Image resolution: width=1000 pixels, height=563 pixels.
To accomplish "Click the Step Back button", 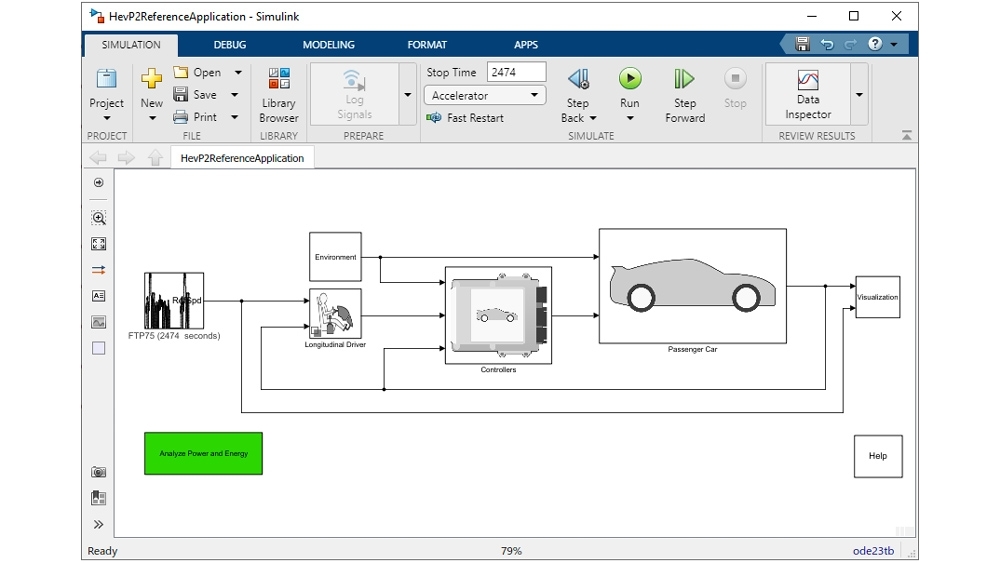I will [x=578, y=94].
